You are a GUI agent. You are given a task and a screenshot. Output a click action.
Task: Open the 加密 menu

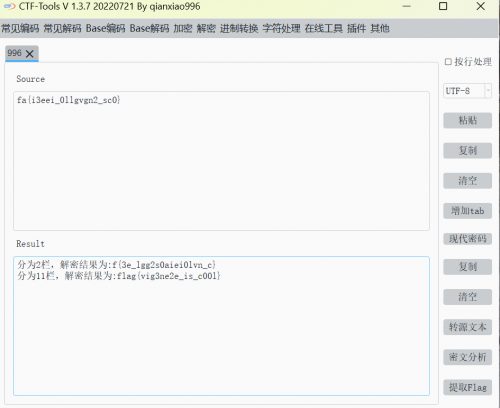click(x=183, y=28)
